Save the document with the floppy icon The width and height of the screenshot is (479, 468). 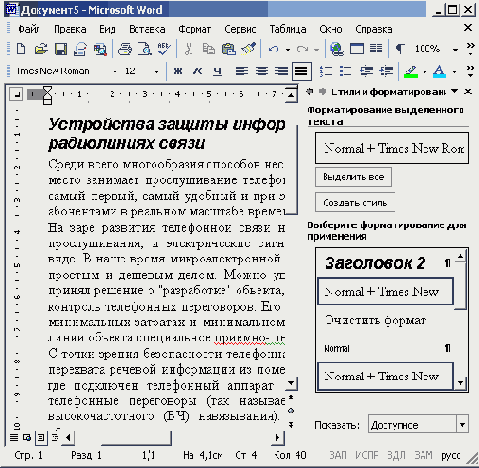coord(61,49)
